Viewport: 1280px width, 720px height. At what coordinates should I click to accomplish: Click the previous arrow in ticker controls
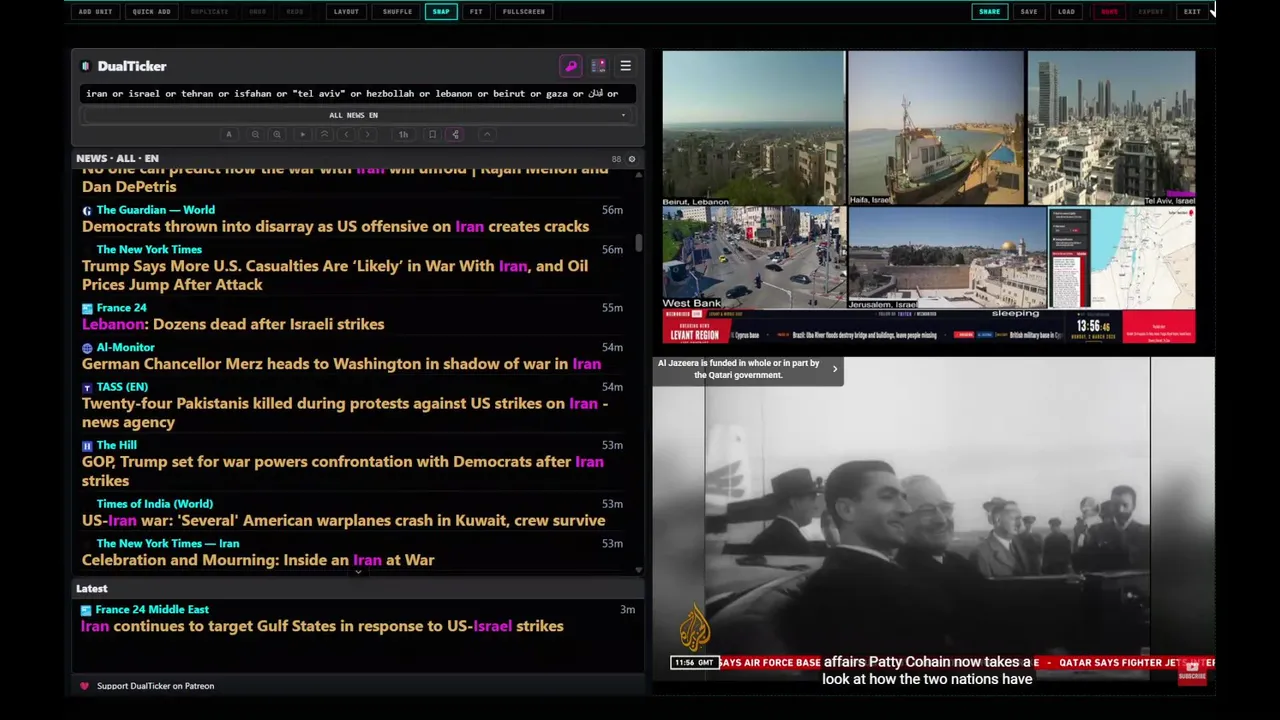pos(346,134)
